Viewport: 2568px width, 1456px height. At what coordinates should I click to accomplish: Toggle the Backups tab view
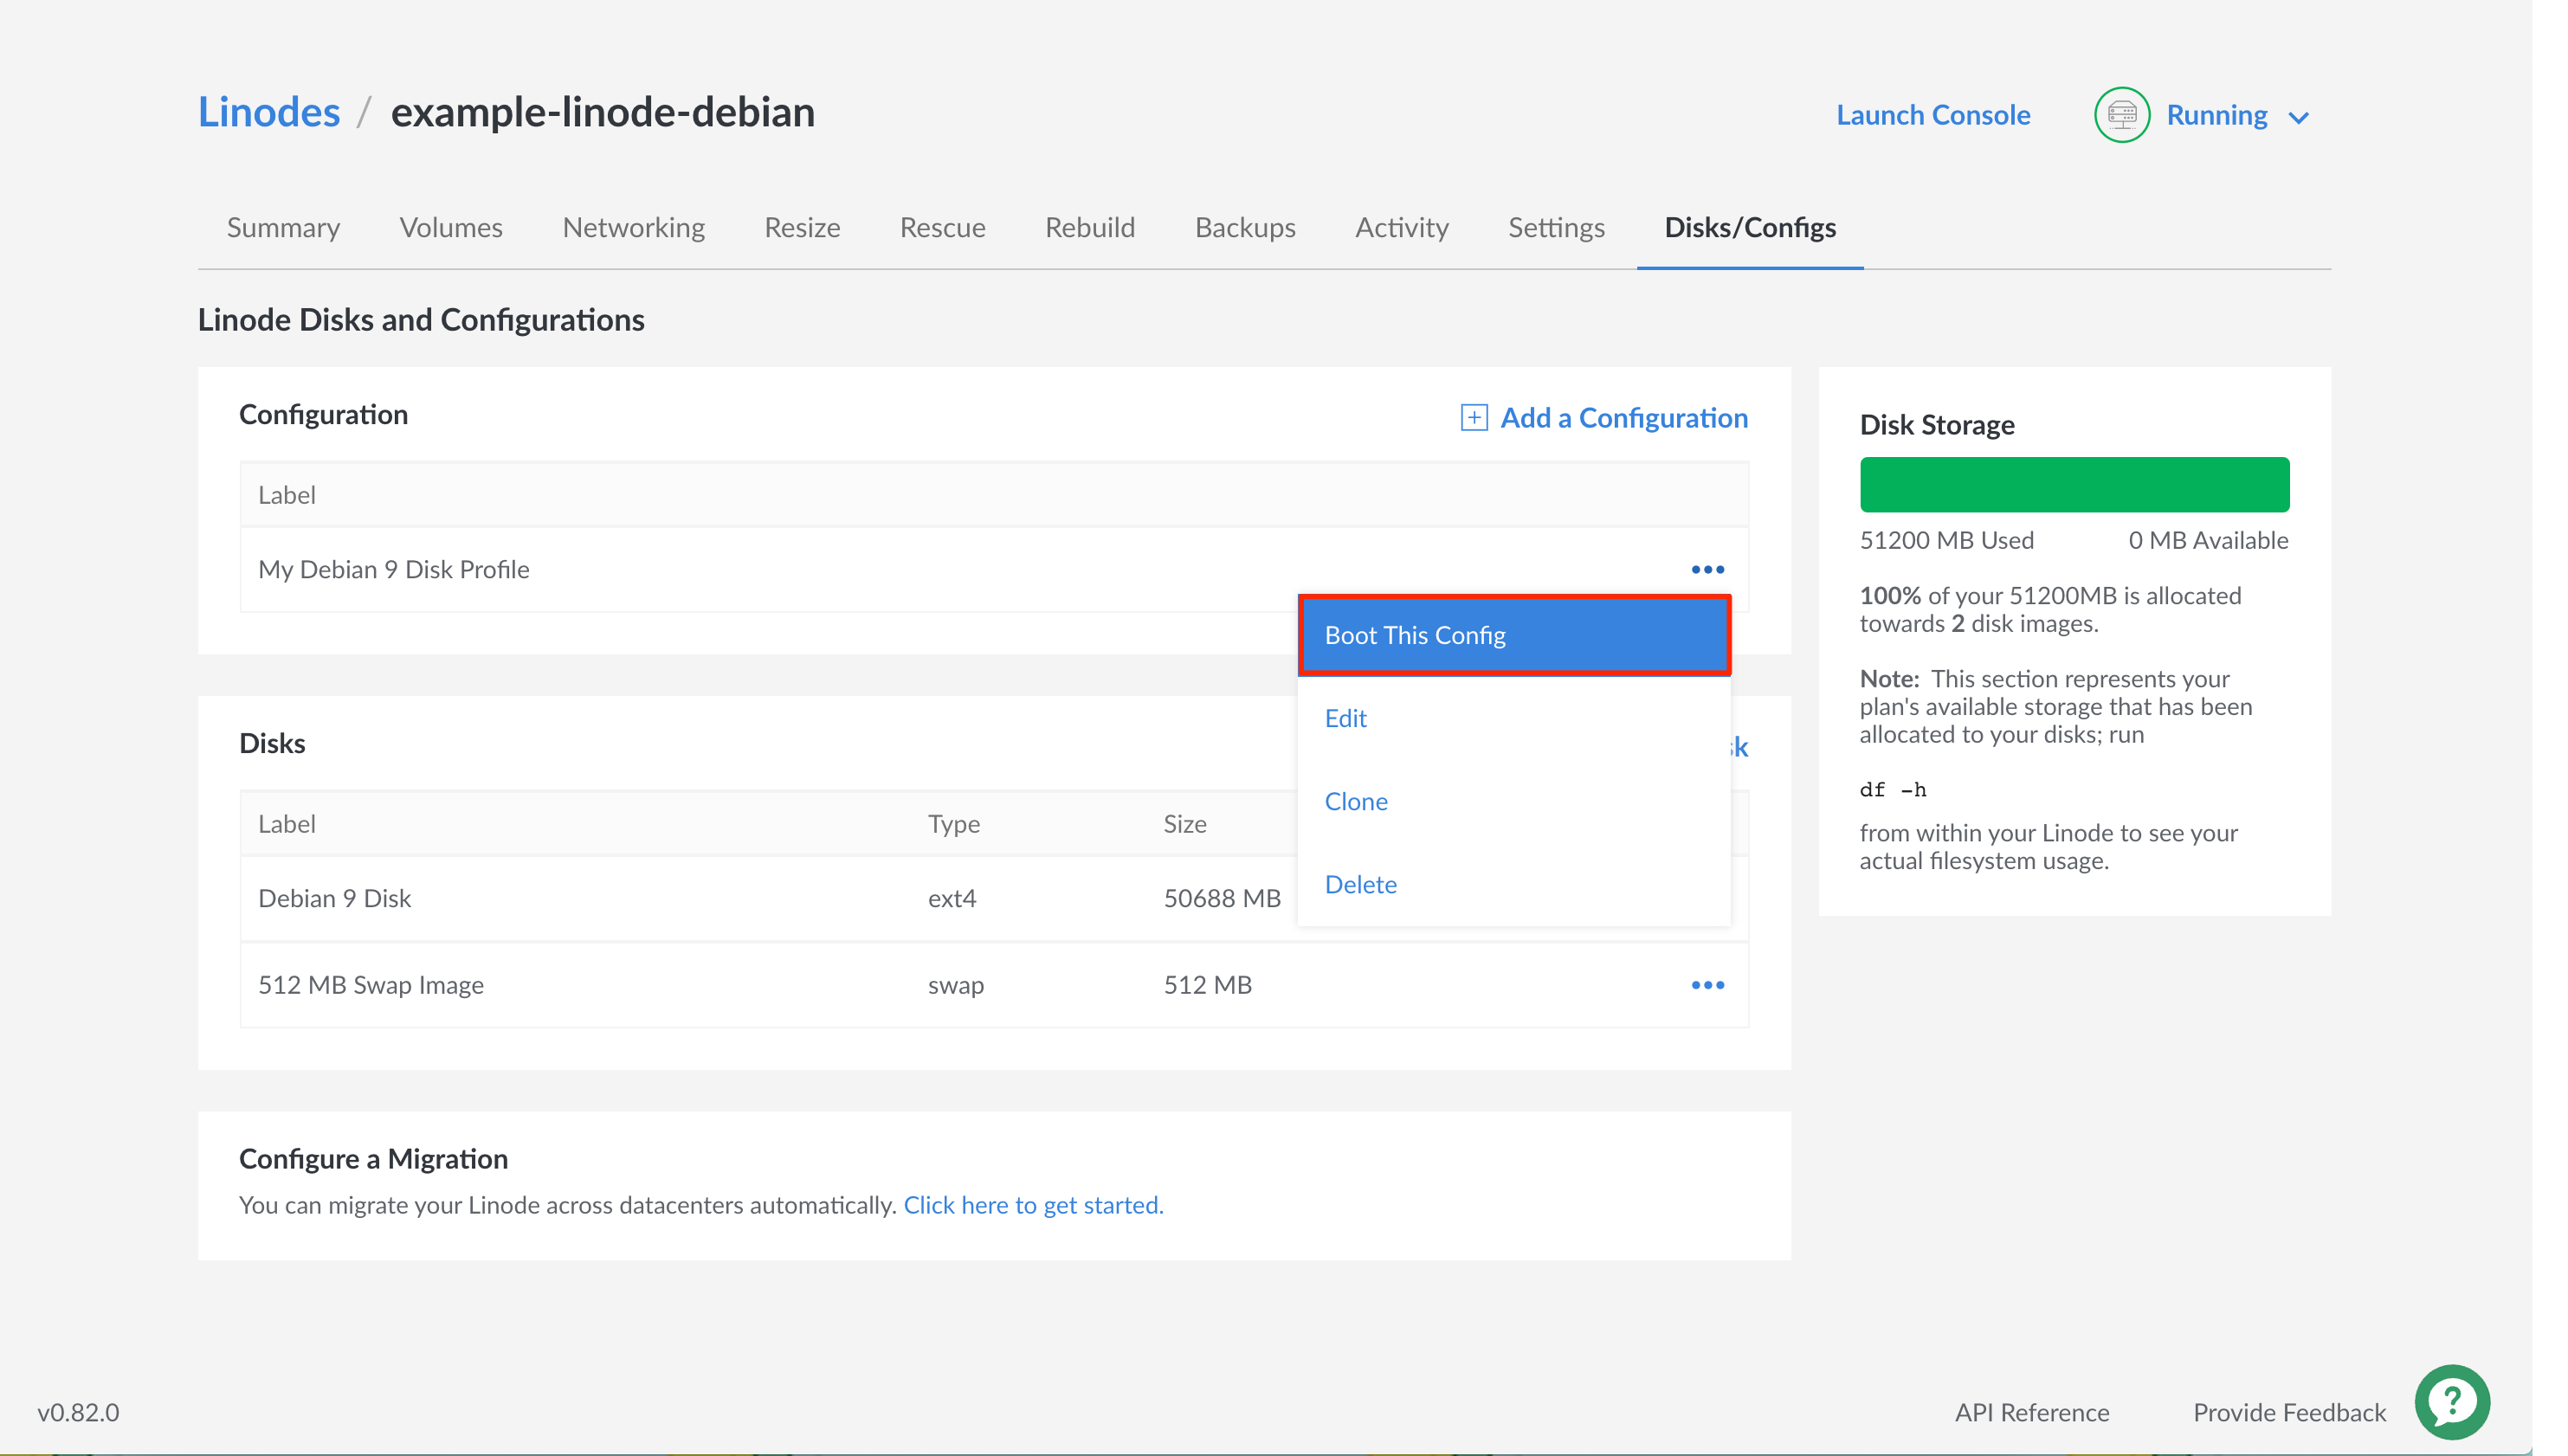point(1245,226)
